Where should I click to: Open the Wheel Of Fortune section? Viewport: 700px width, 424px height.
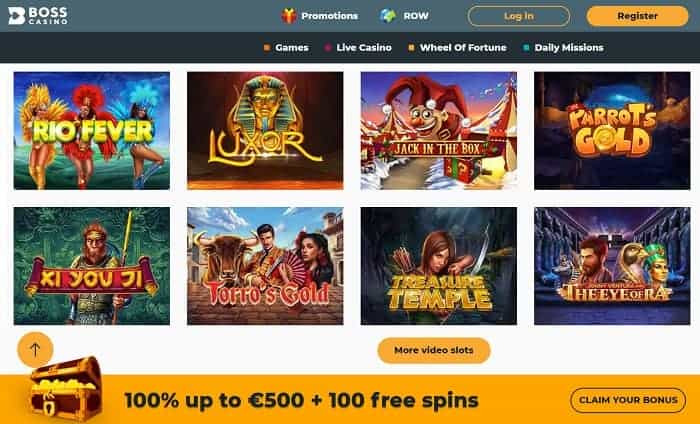pyautogui.click(x=463, y=48)
